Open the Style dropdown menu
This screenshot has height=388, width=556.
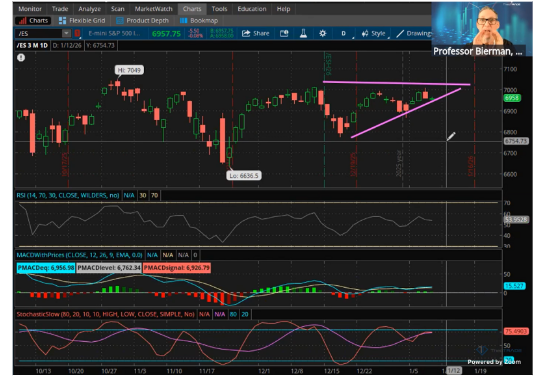tap(373, 33)
